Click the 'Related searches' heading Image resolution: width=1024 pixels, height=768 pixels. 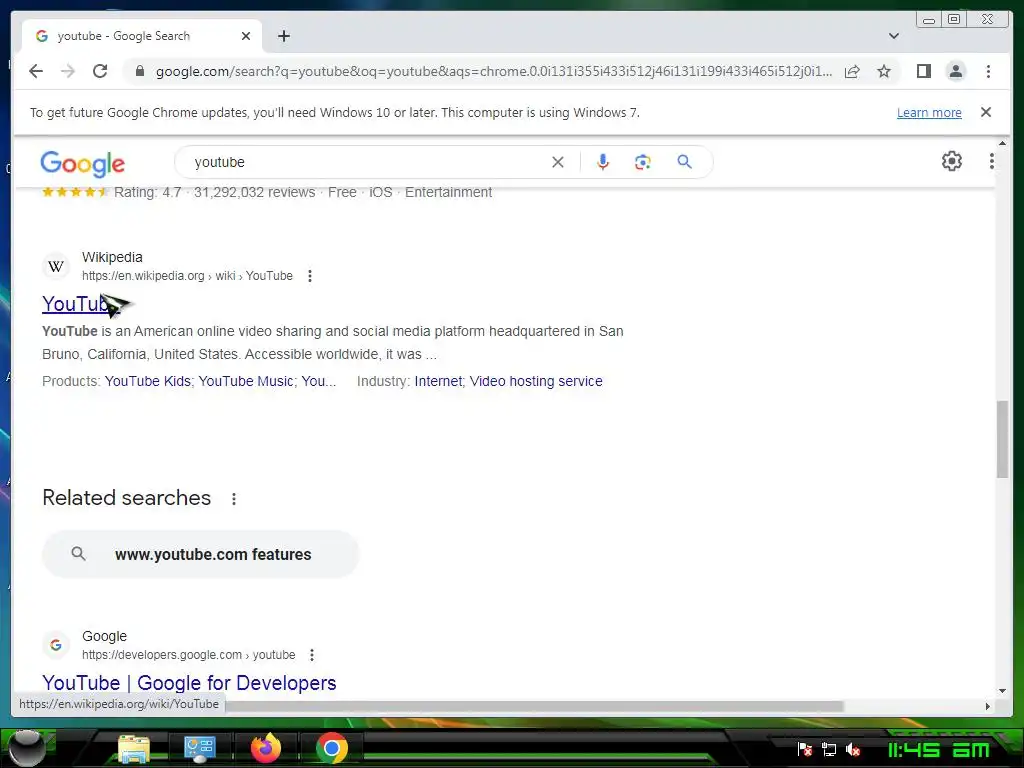127,498
